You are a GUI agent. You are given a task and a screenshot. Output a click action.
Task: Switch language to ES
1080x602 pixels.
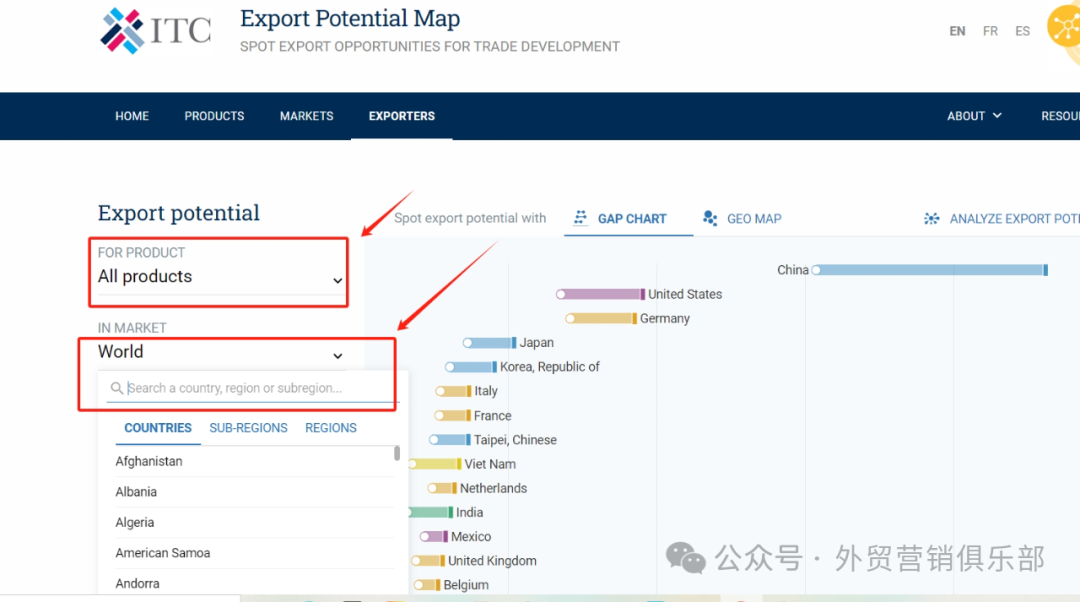coord(1022,31)
